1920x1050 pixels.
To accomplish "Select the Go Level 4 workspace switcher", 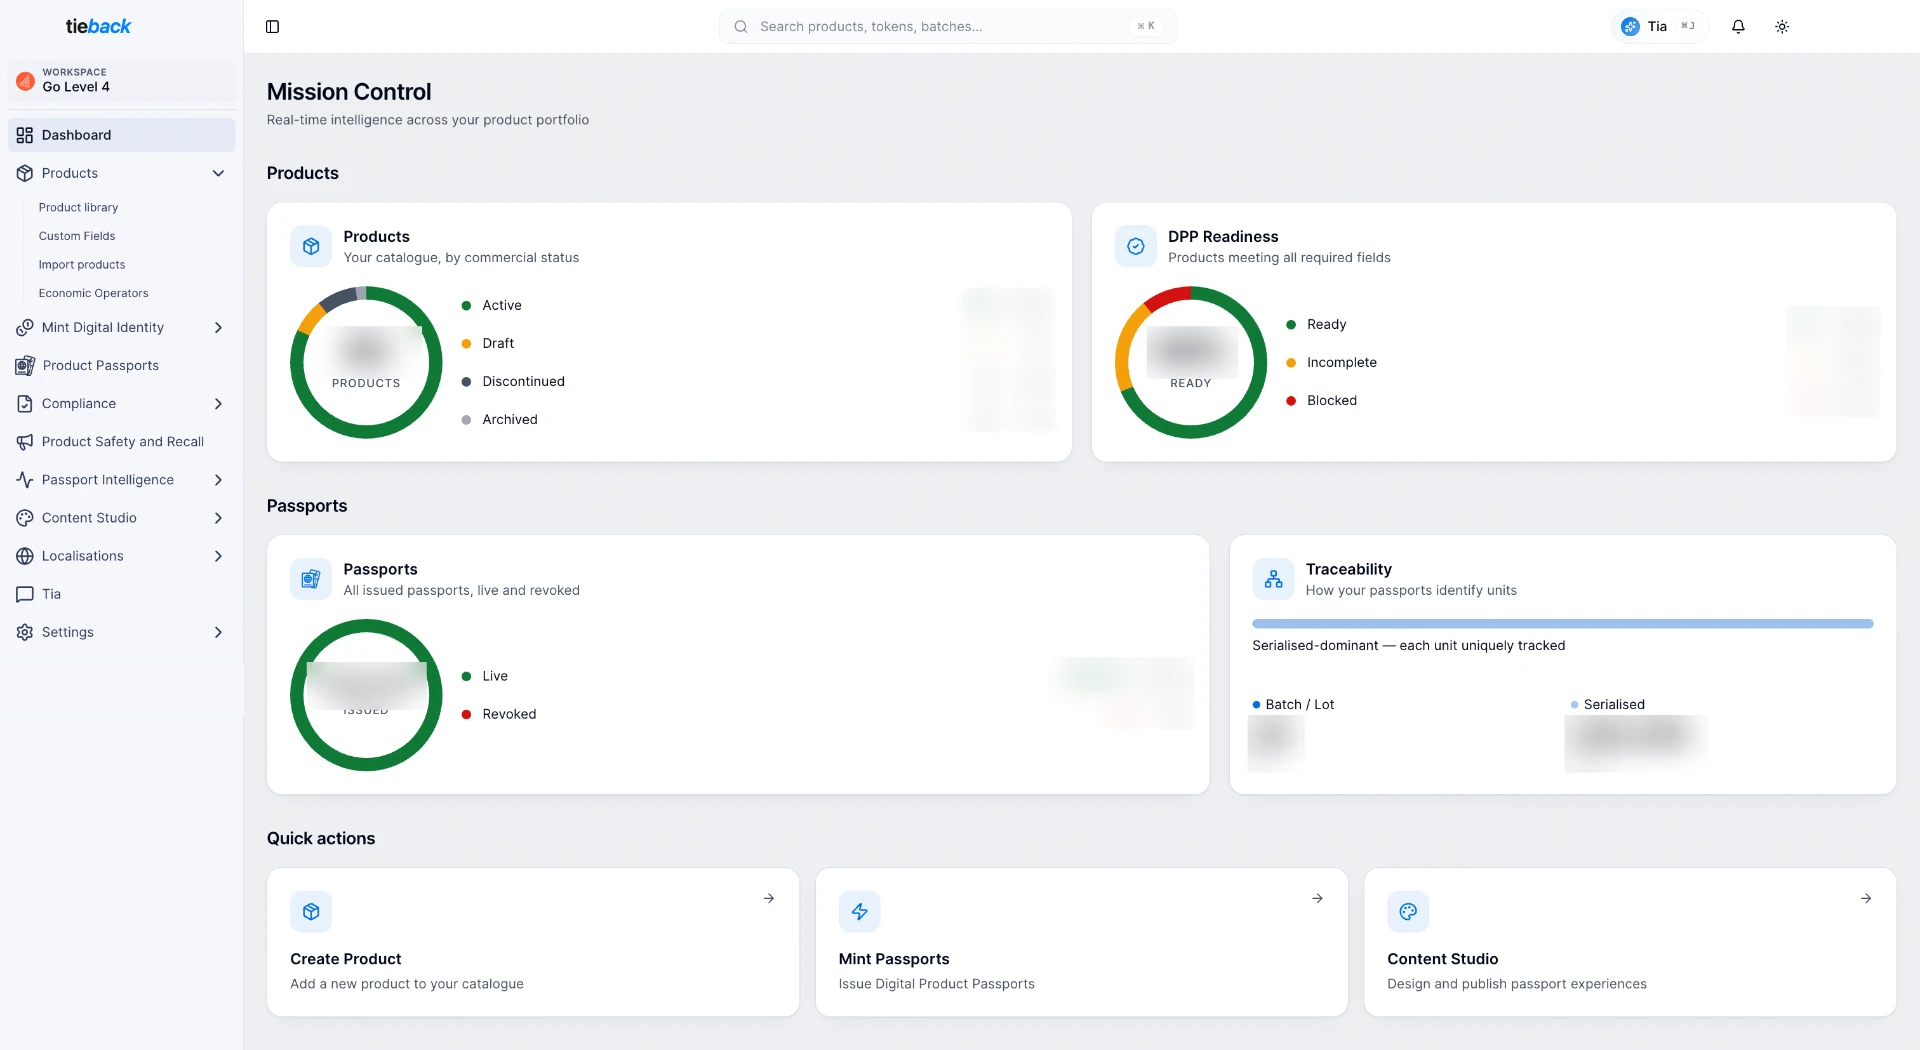I will 122,80.
